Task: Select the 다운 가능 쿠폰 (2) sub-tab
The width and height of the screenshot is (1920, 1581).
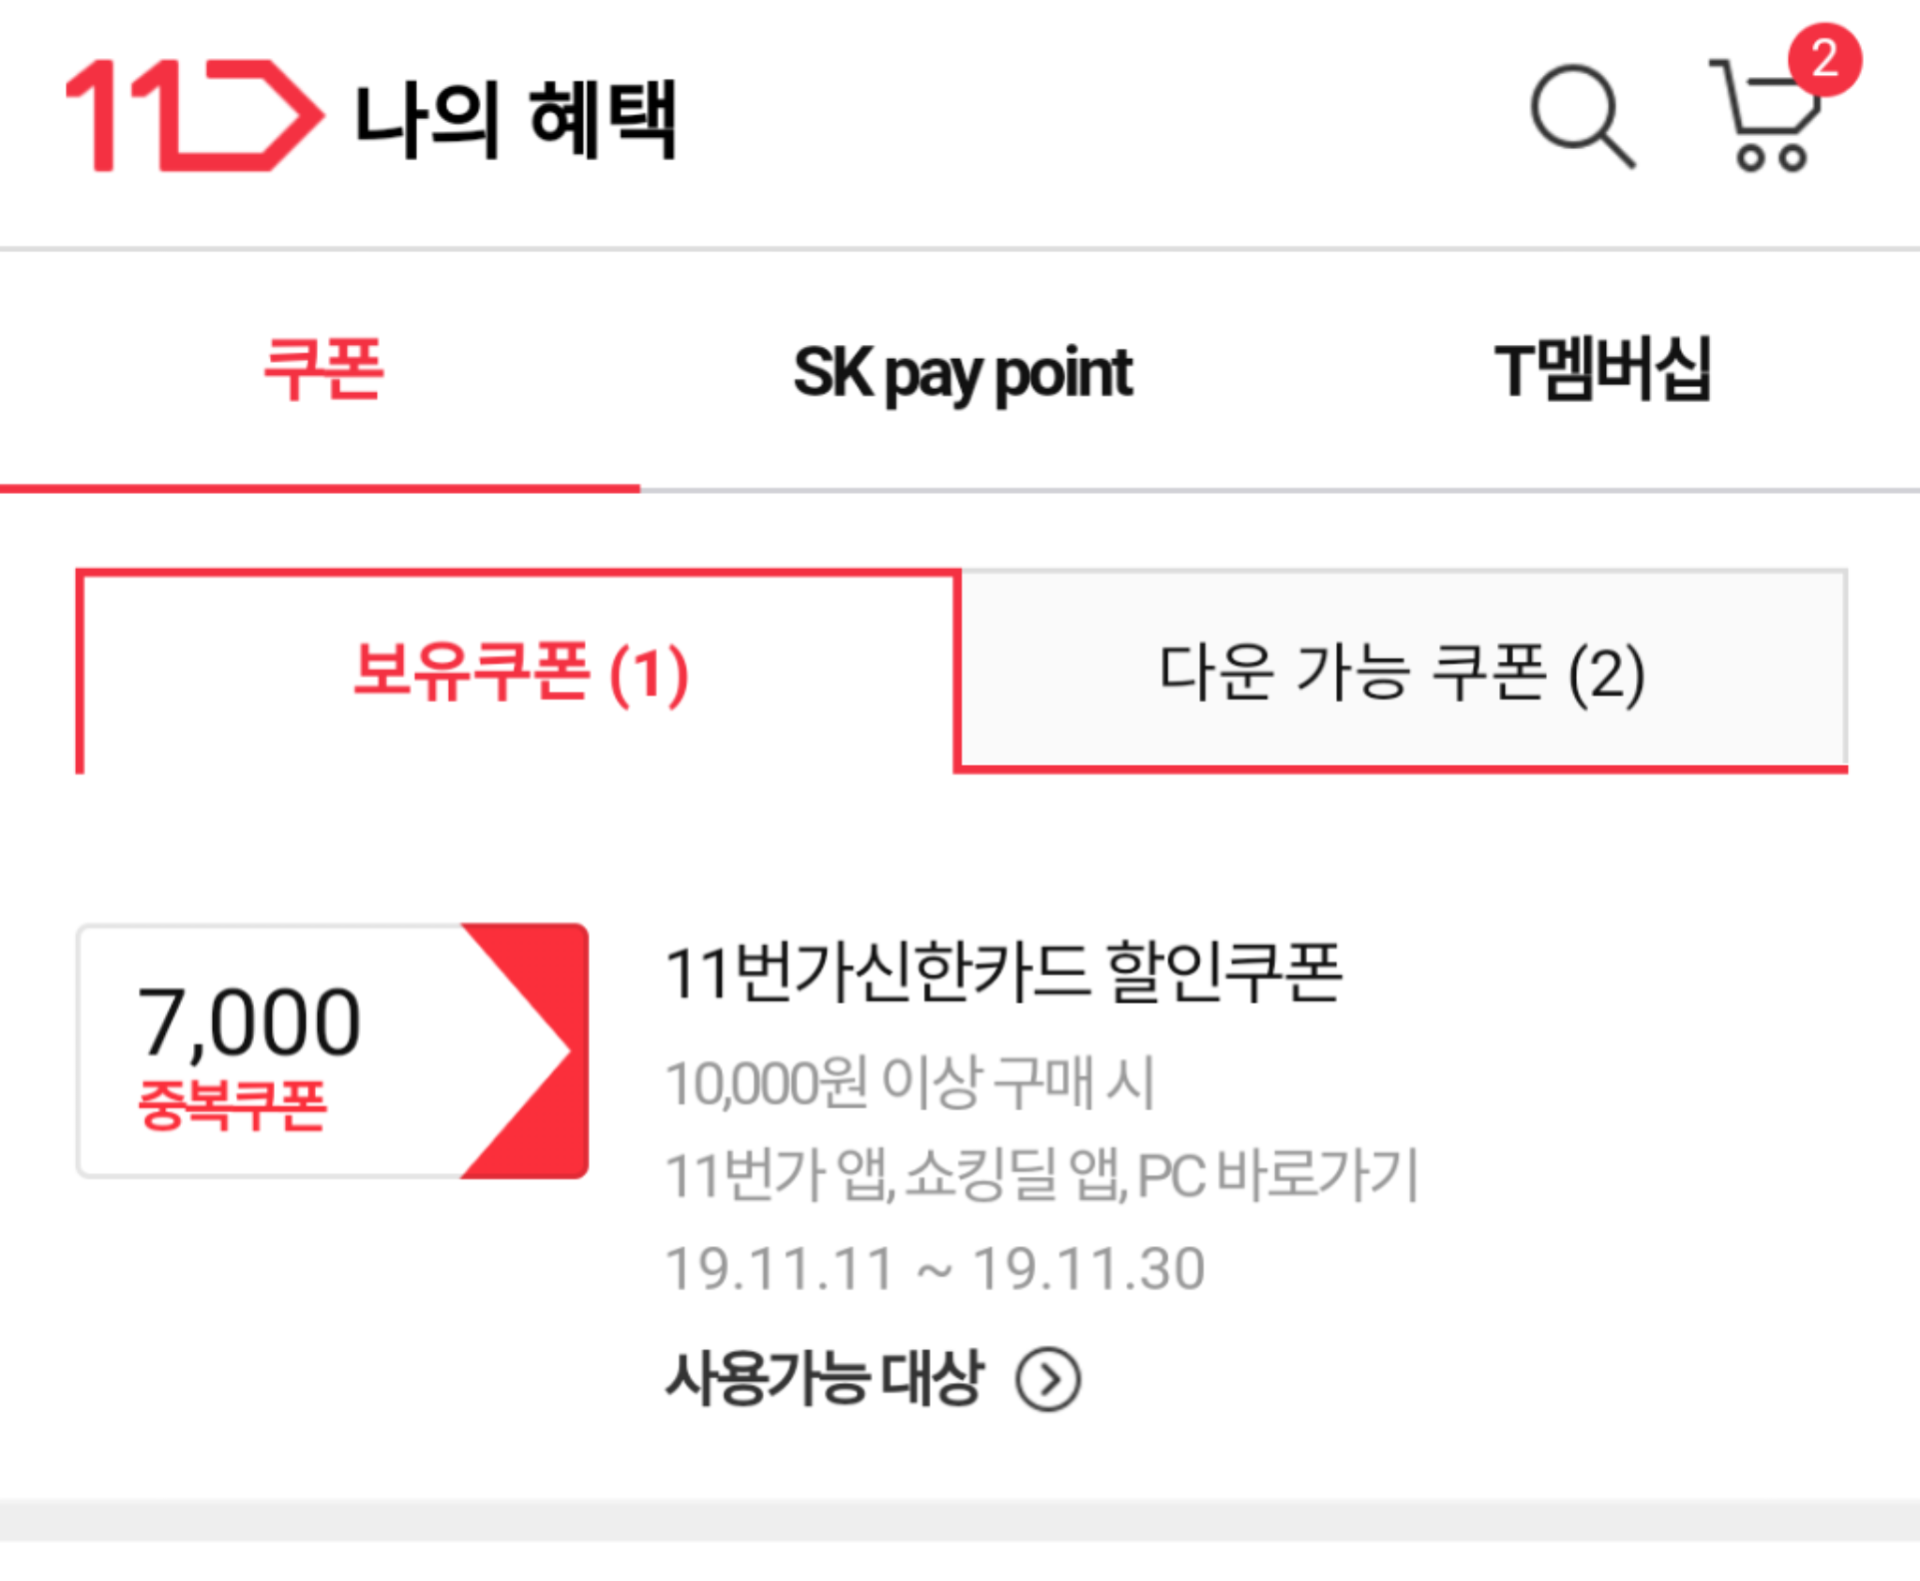Action: (x=1402, y=672)
